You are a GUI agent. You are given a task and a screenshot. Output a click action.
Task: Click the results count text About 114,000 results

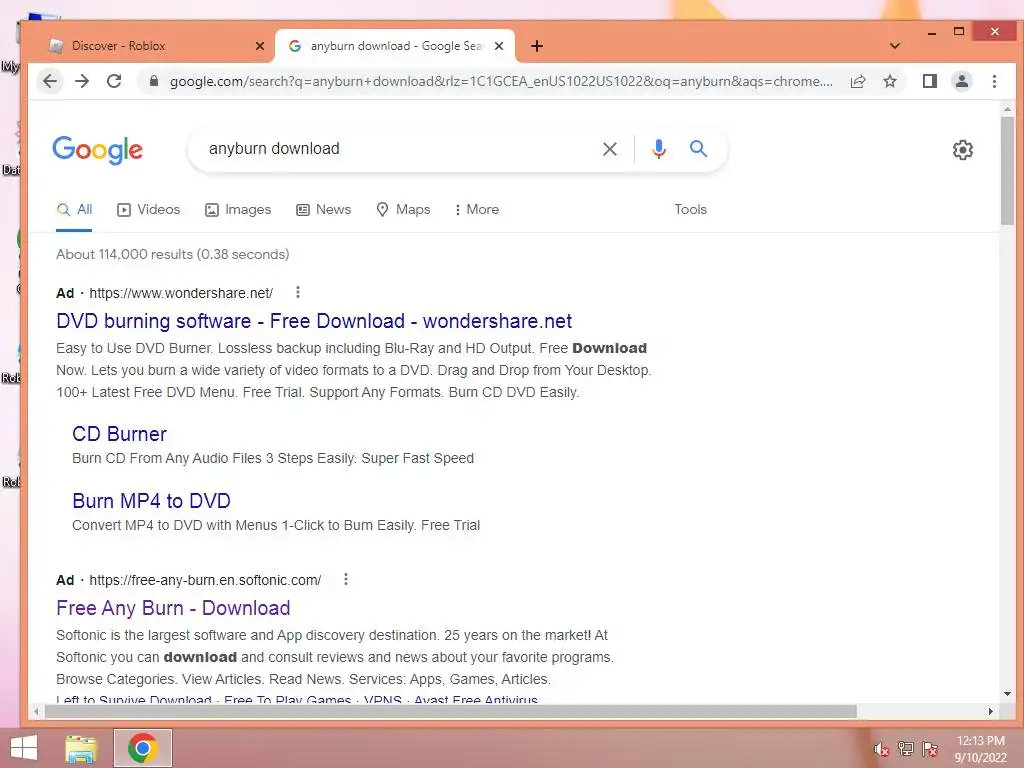tap(172, 254)
